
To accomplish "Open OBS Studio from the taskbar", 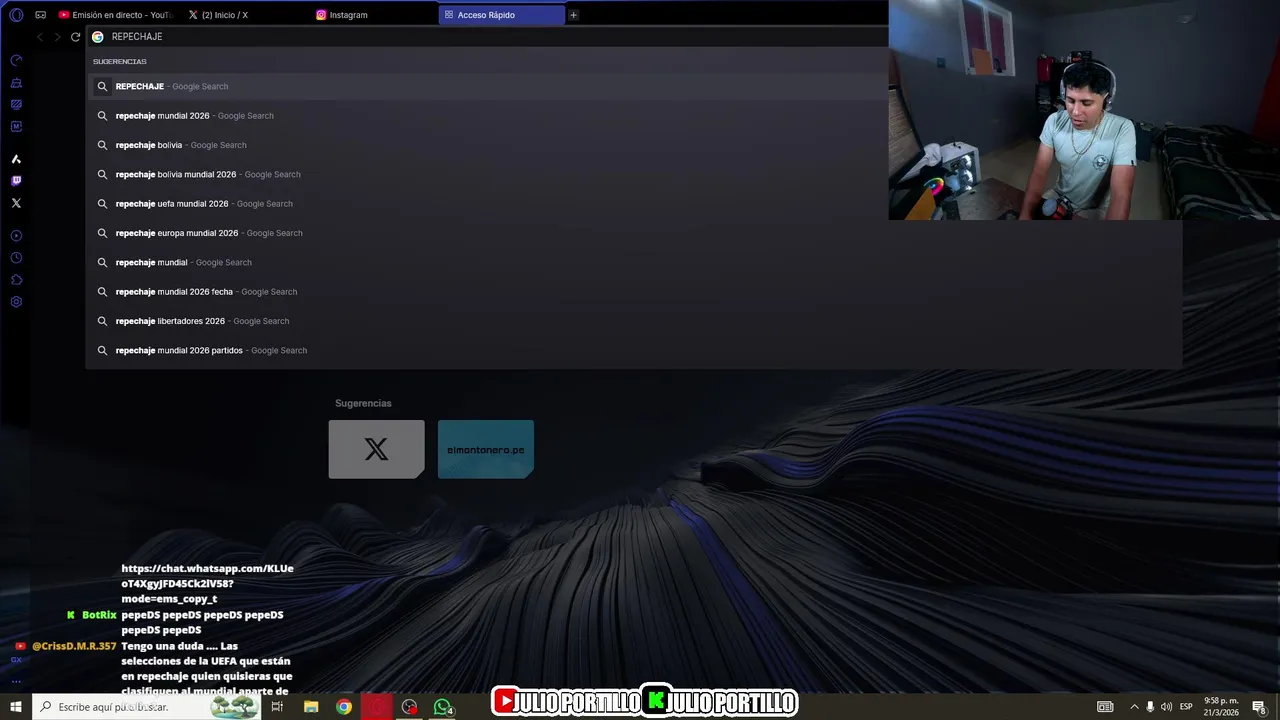I will coord(410,707).
